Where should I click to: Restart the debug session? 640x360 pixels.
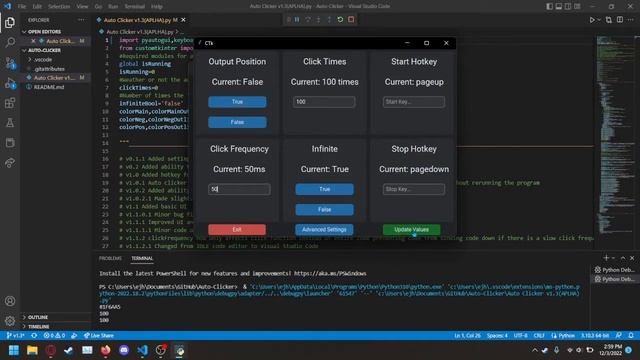pyautogui.click(x=340, y=20)
